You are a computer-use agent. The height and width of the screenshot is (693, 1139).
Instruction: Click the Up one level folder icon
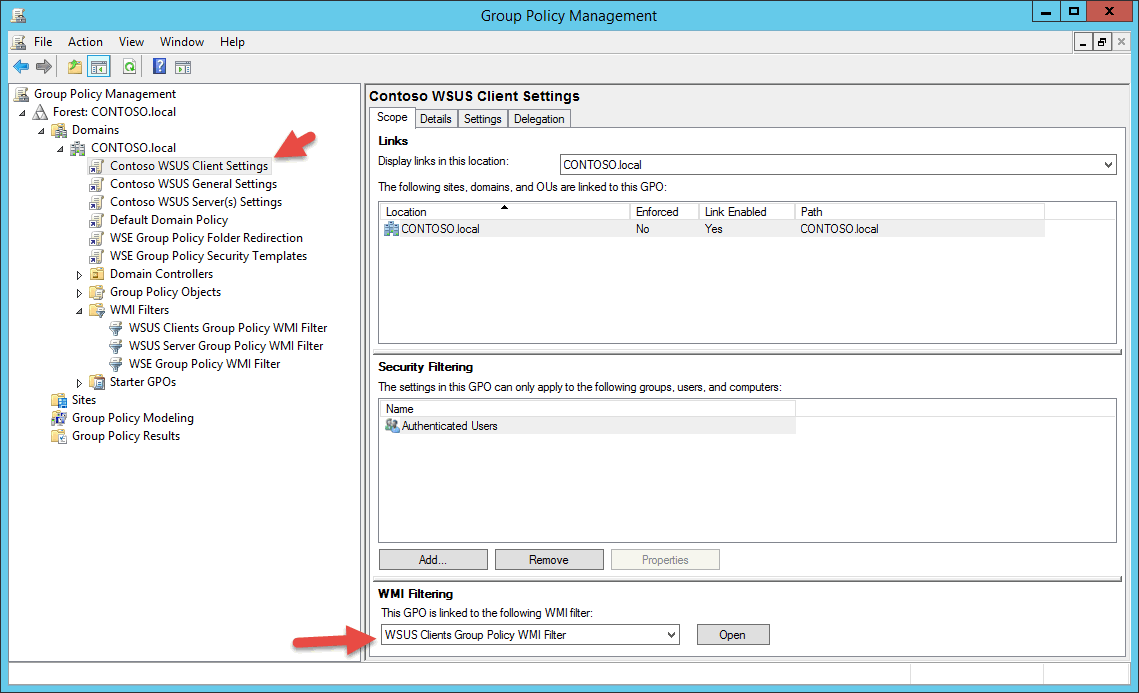pos(75,67)
